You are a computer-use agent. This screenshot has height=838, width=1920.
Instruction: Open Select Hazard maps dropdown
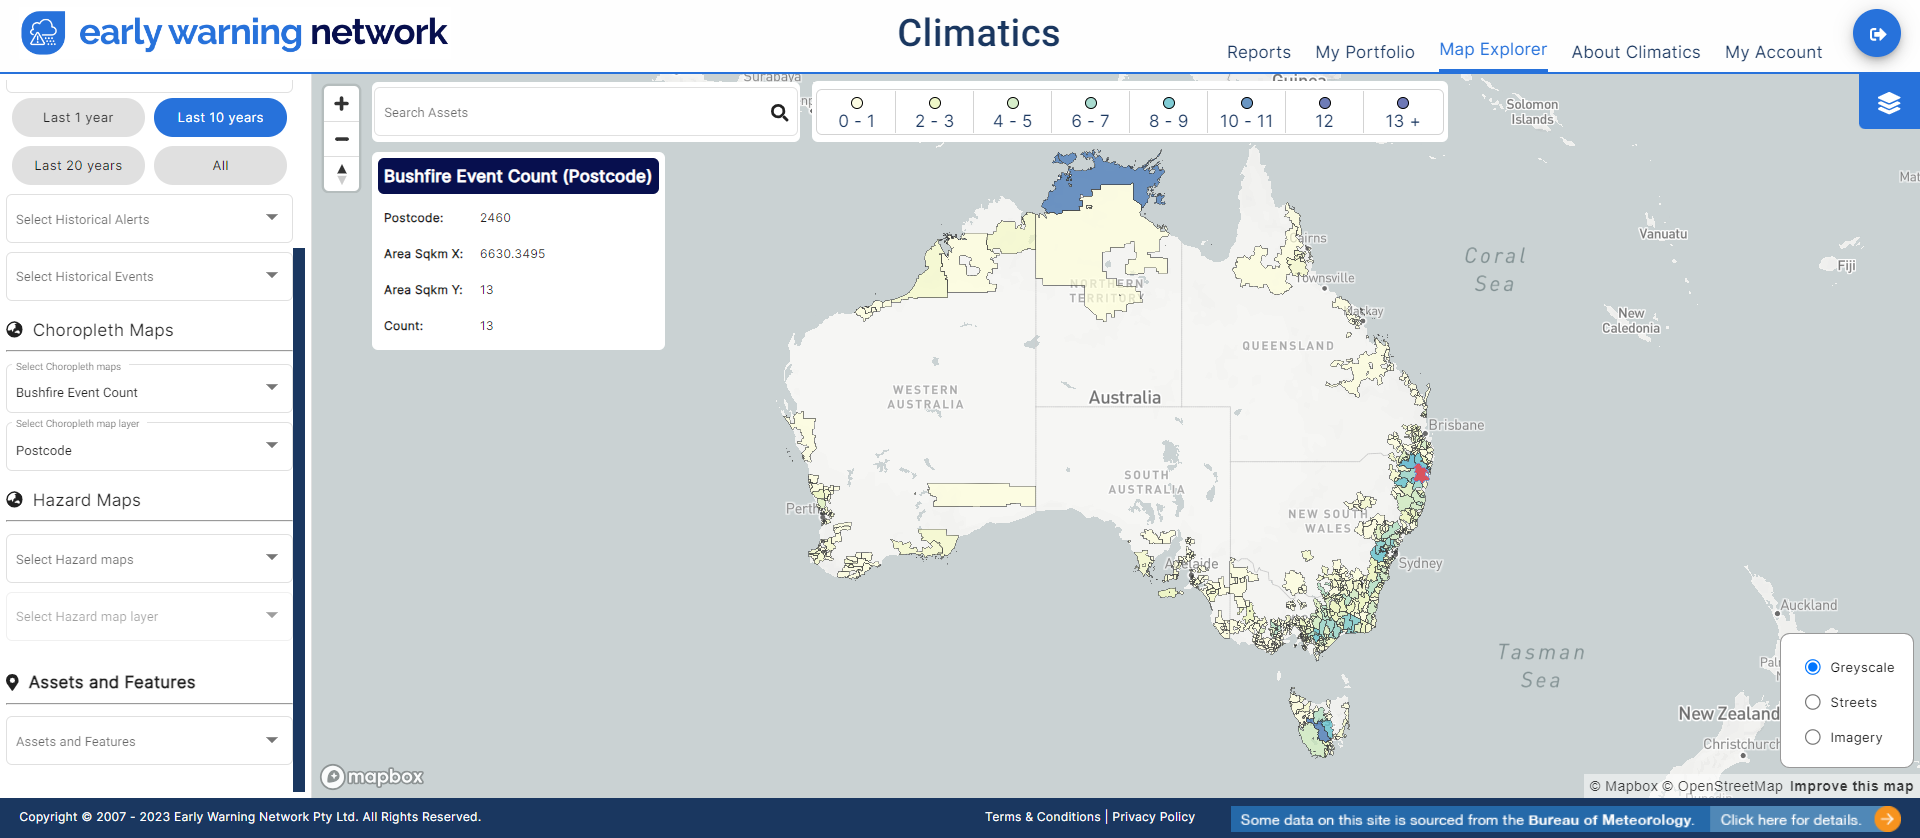(x=149, y=559)
